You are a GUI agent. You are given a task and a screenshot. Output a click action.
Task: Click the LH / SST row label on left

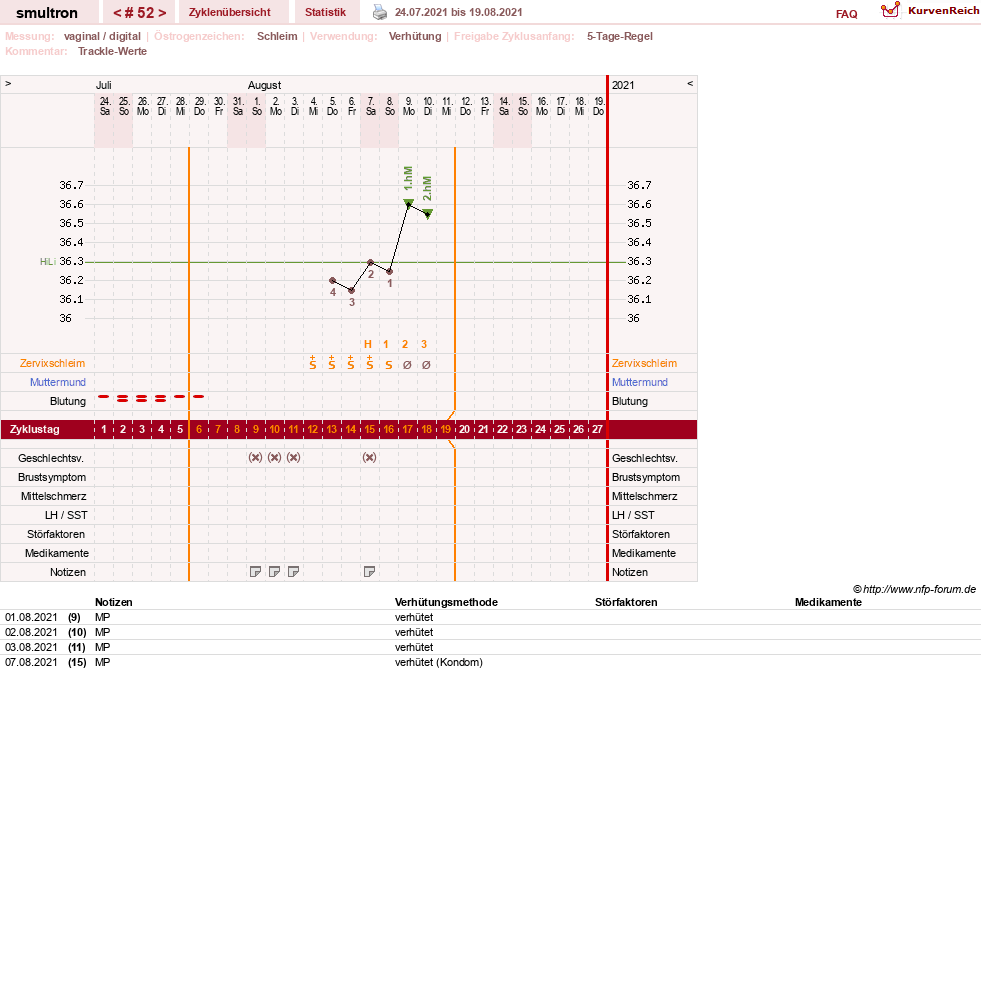[x=66, y=515]
